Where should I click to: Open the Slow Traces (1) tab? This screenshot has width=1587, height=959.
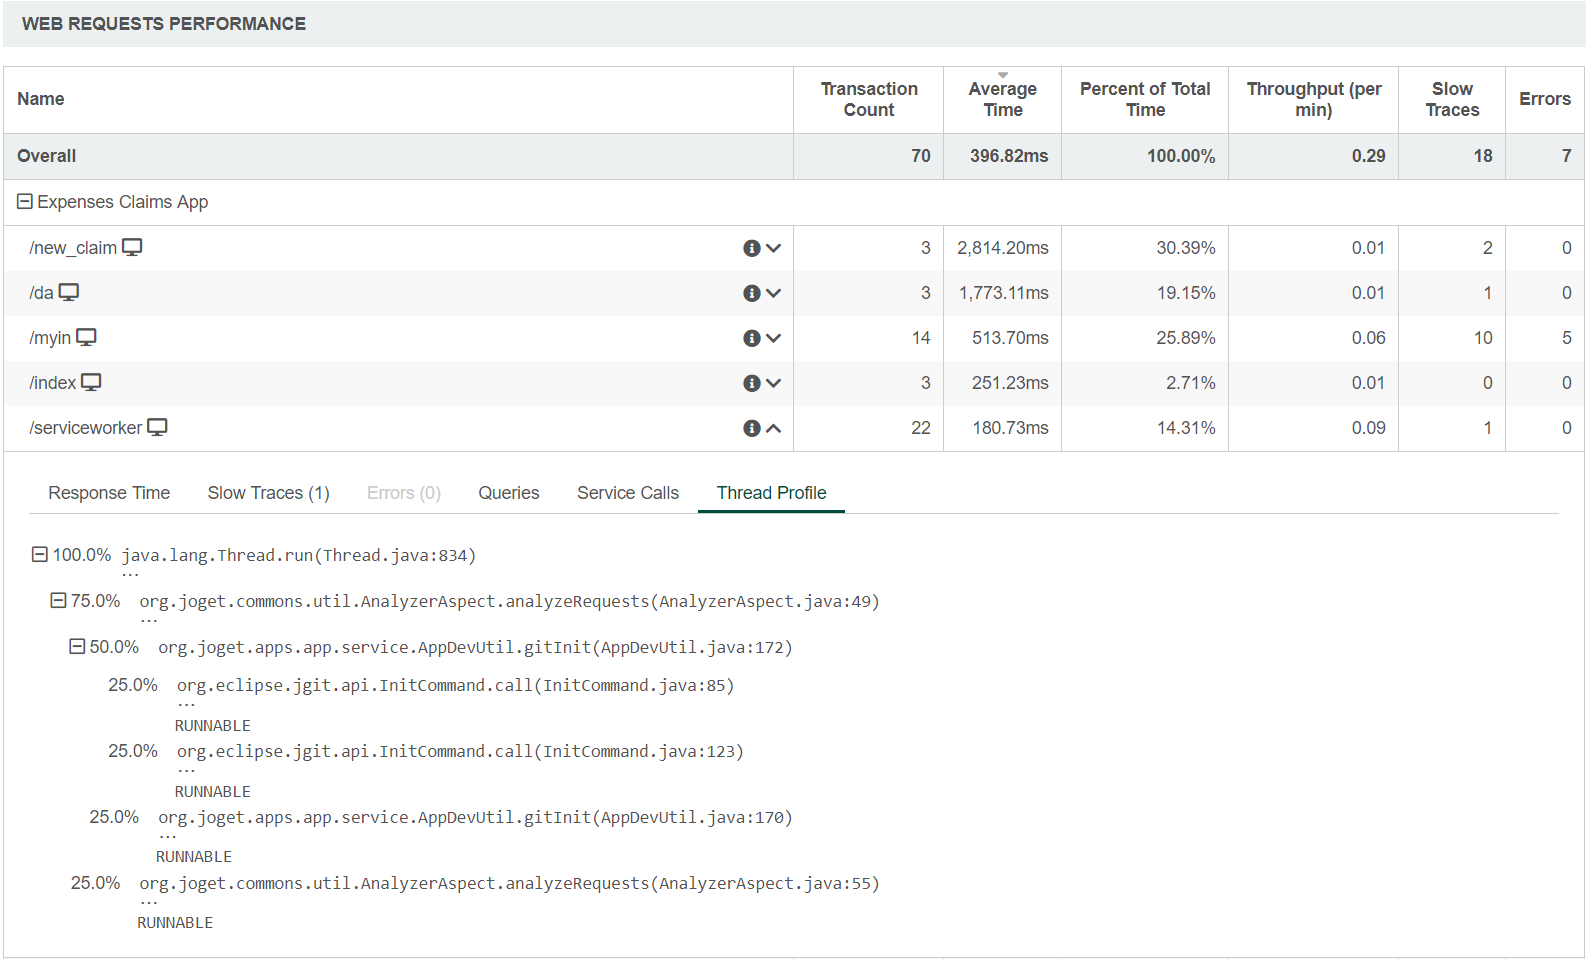point(268,493)
